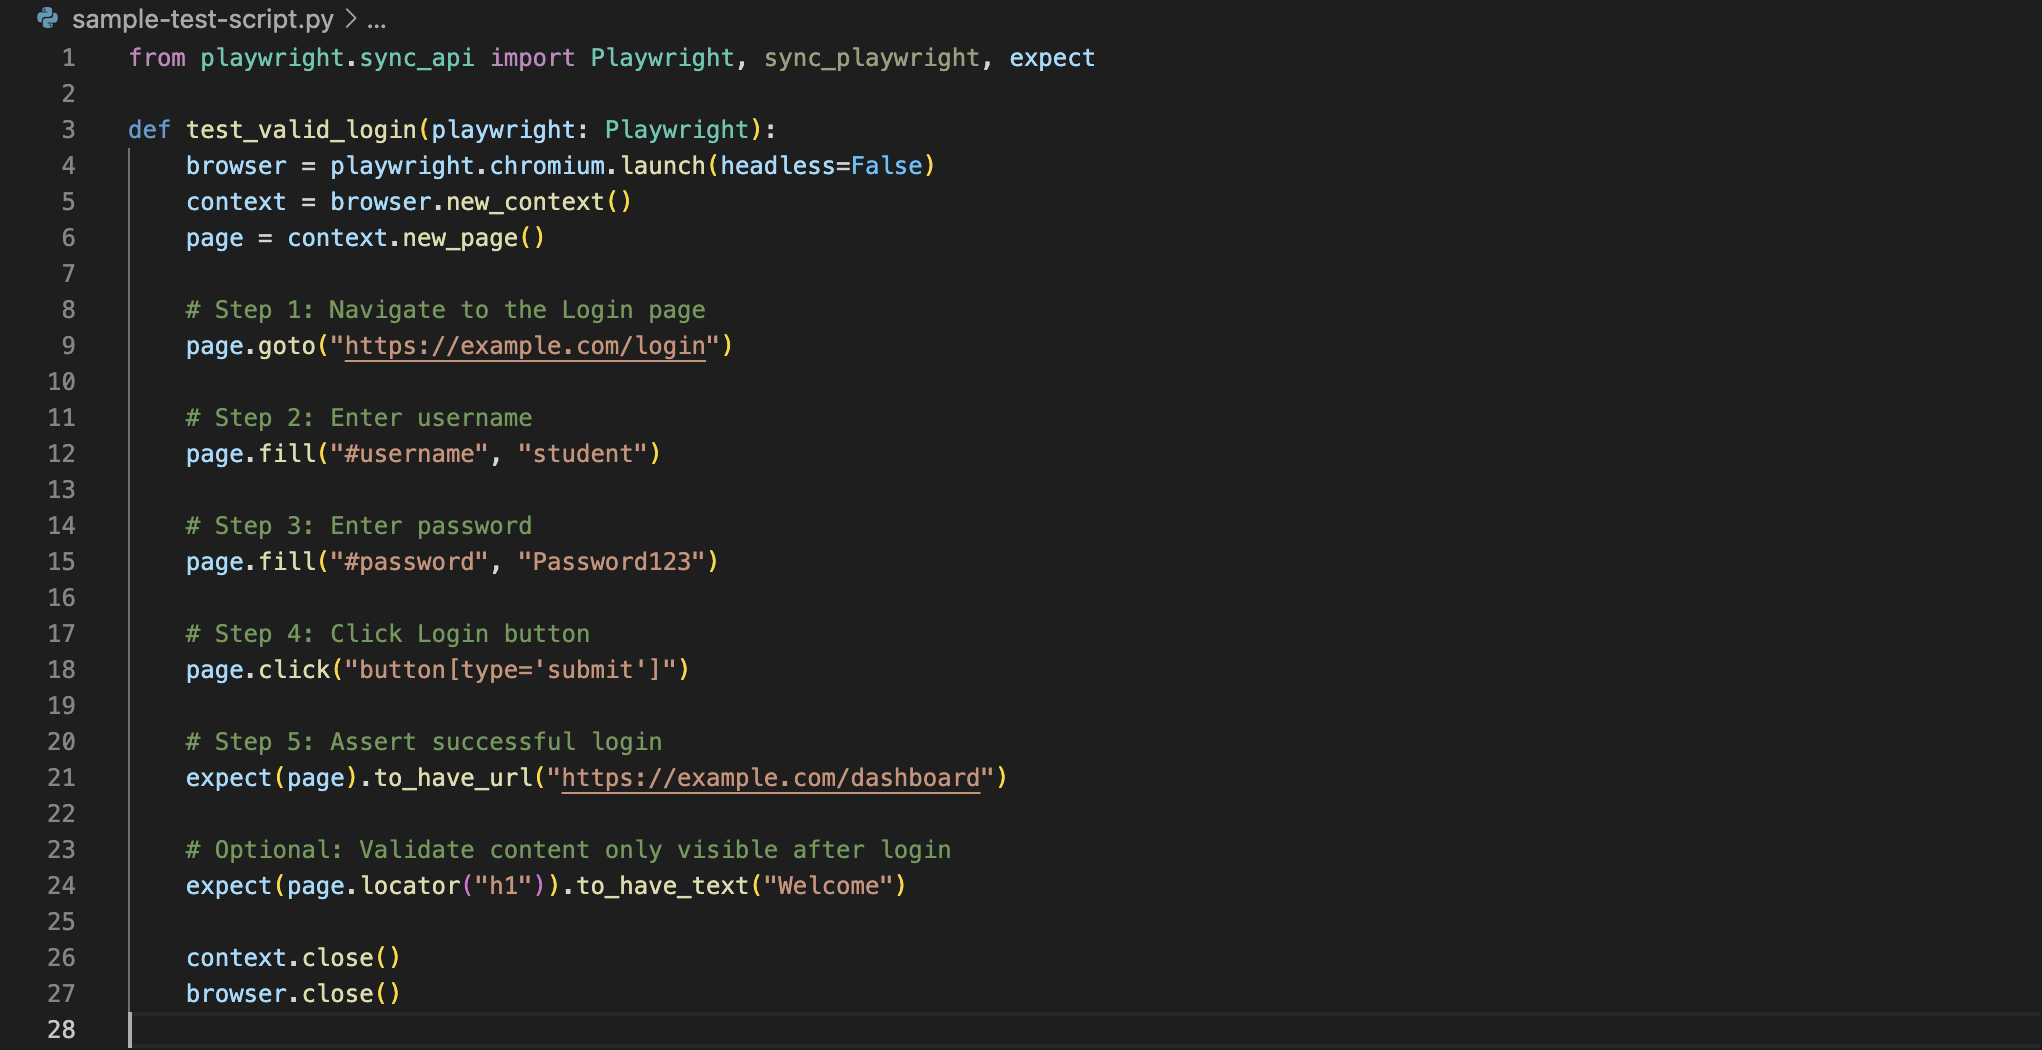Follow the https://example.com/dashboard link
The image size is (2042, 1050).
coord(771,778)
